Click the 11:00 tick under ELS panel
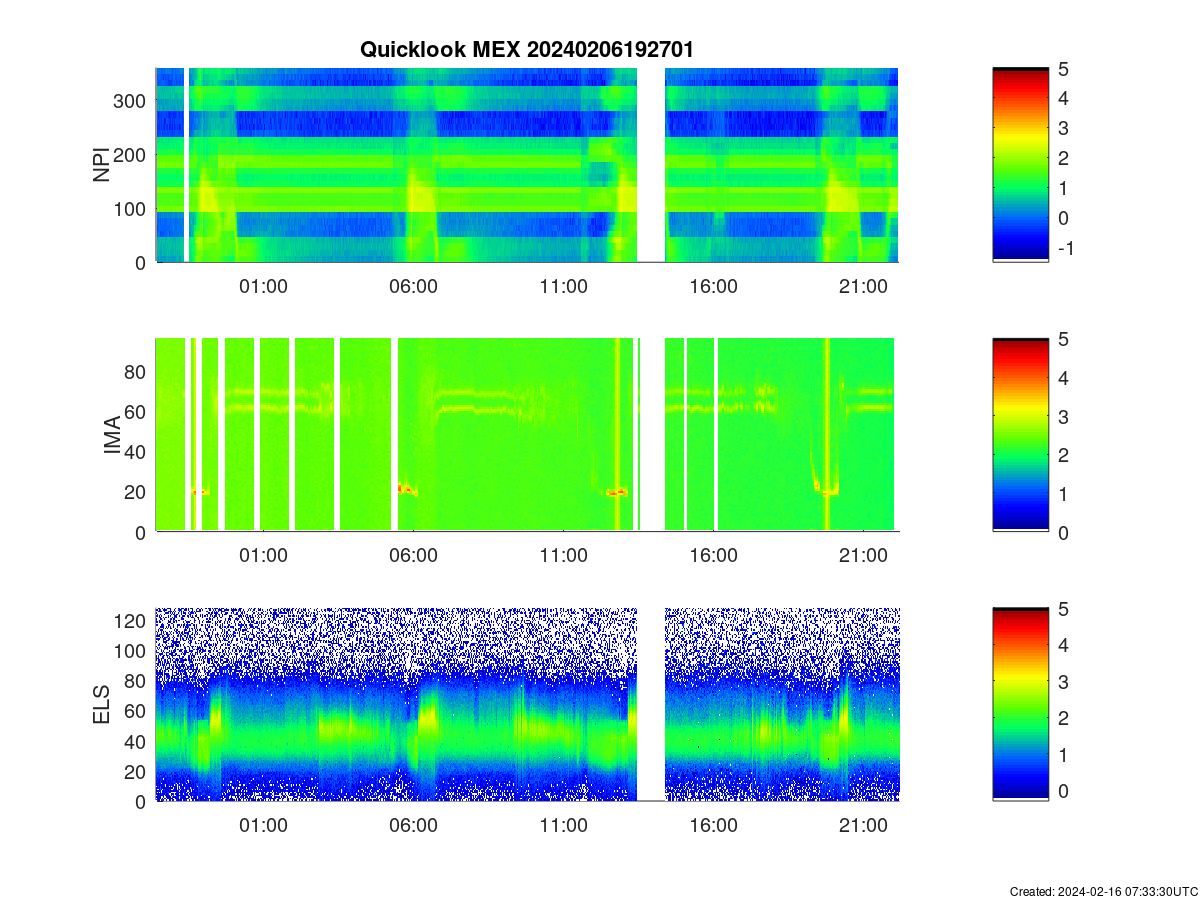1200x900 pixels. (x=563, y=826)
